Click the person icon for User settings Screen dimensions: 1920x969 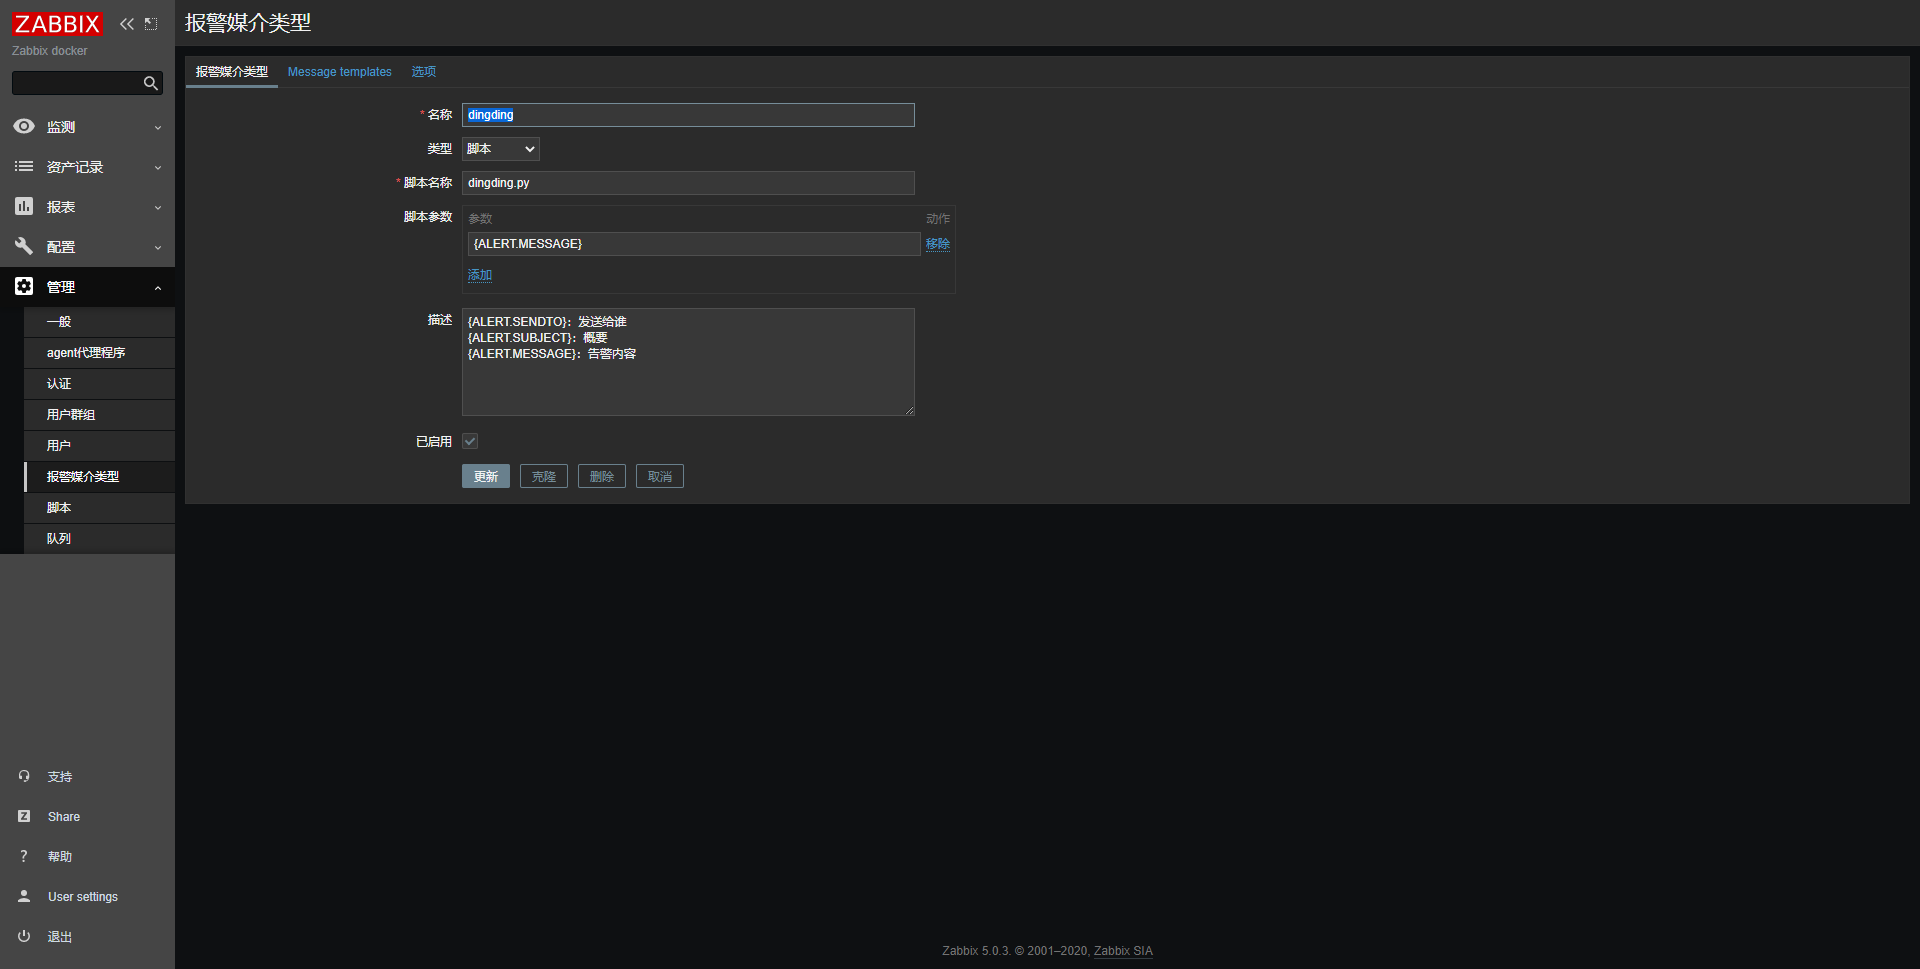24,896
